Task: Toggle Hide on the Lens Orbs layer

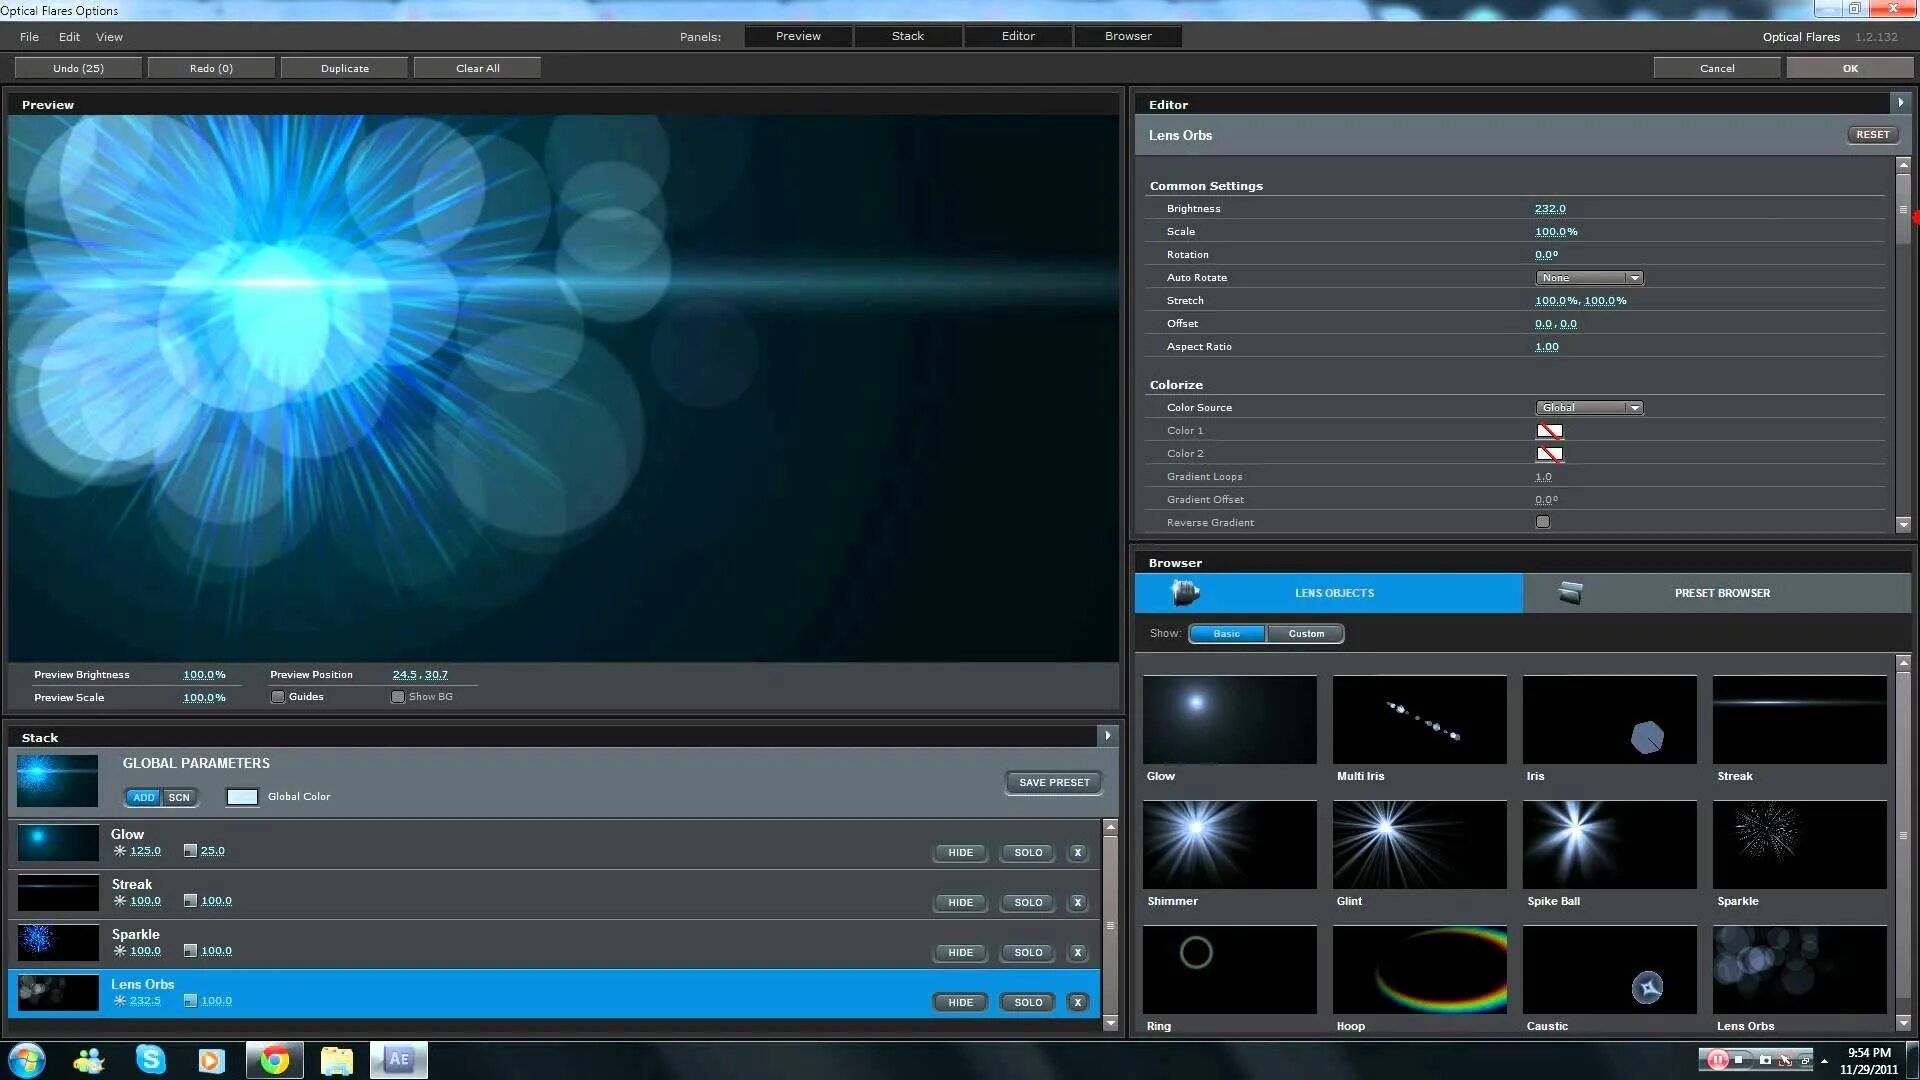Action: 960,1001
